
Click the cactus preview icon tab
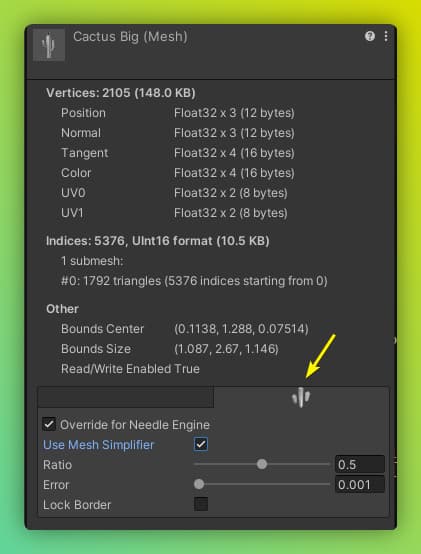point(301,397)
